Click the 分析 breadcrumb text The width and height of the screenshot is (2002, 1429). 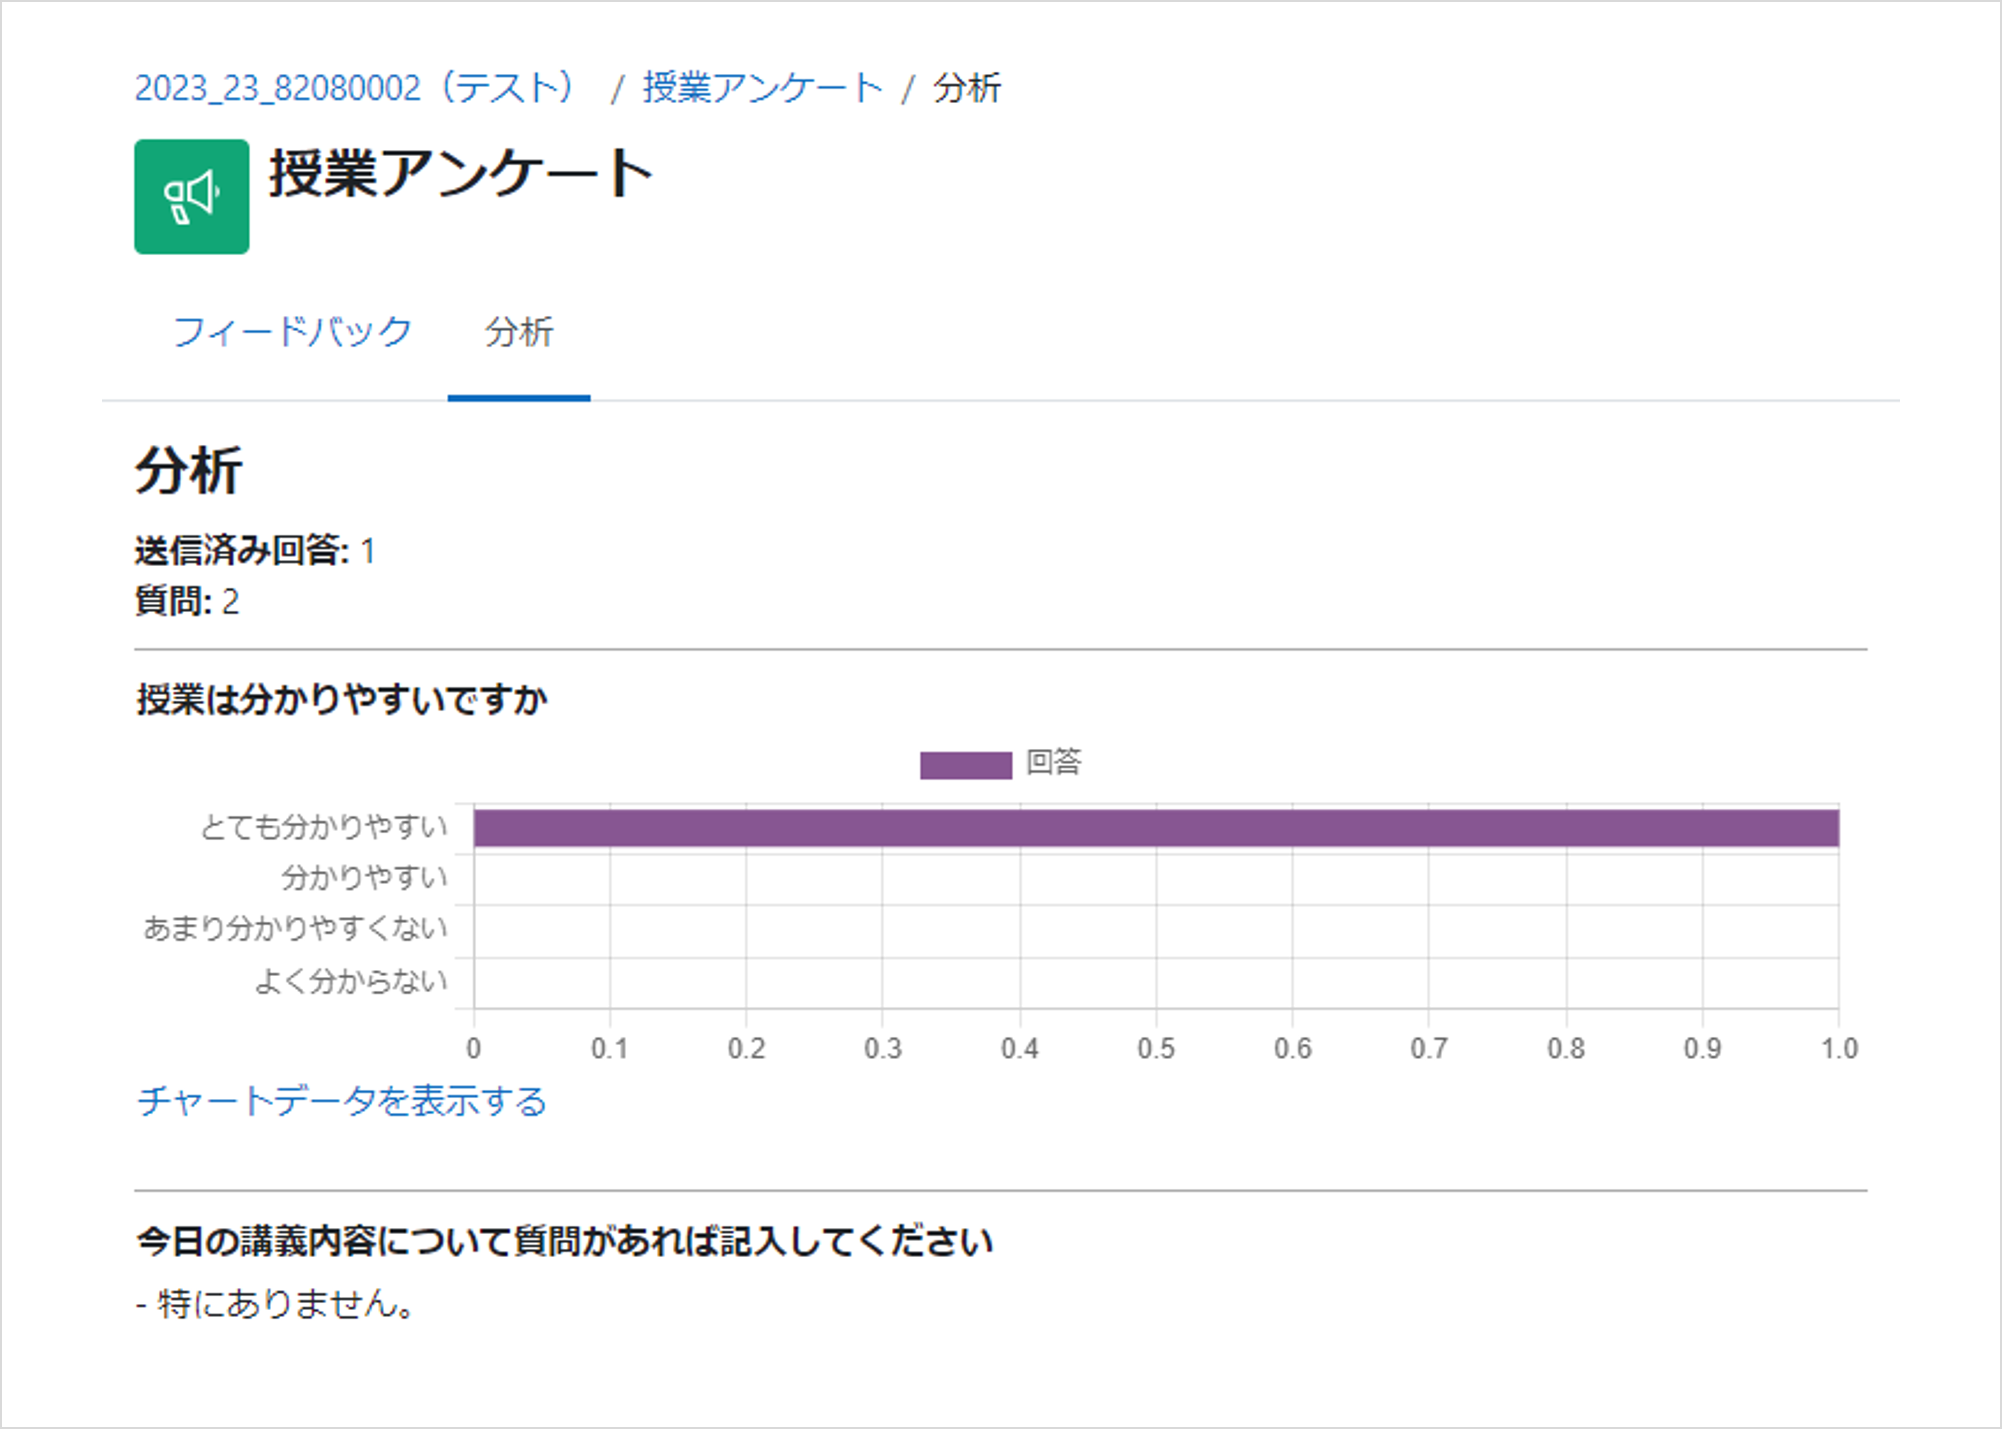point(966,88)
